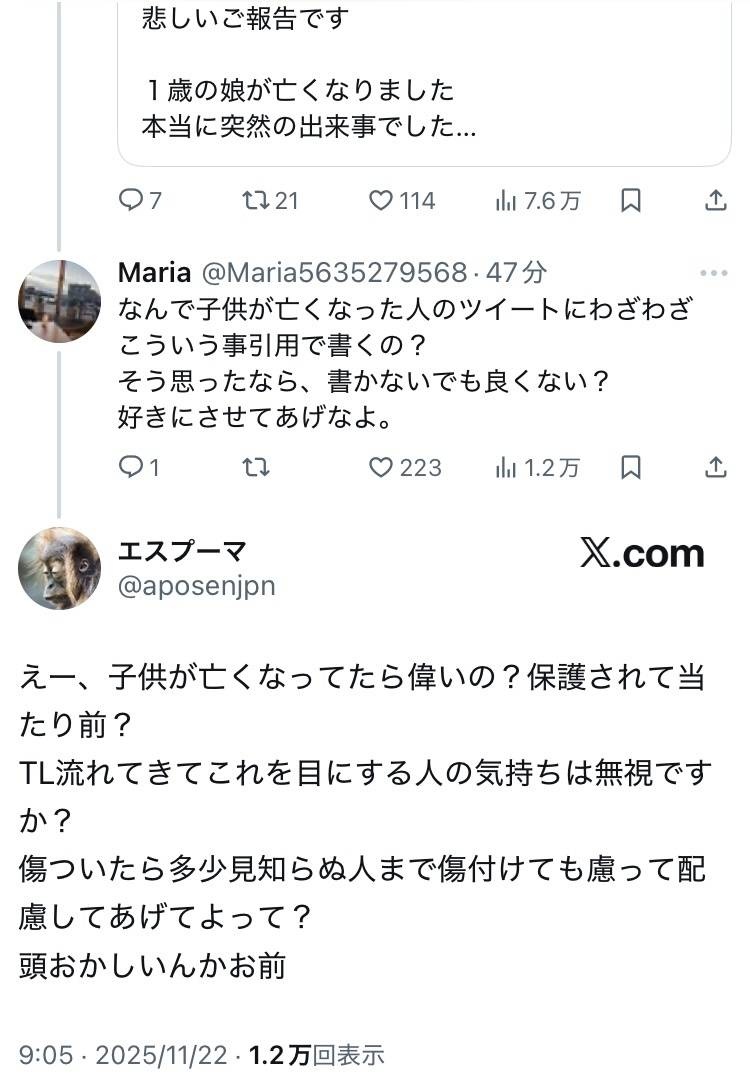This screenshot has width=750, height=1089.
Task: Open Maria's profile picture
Action: coord(60,301)
